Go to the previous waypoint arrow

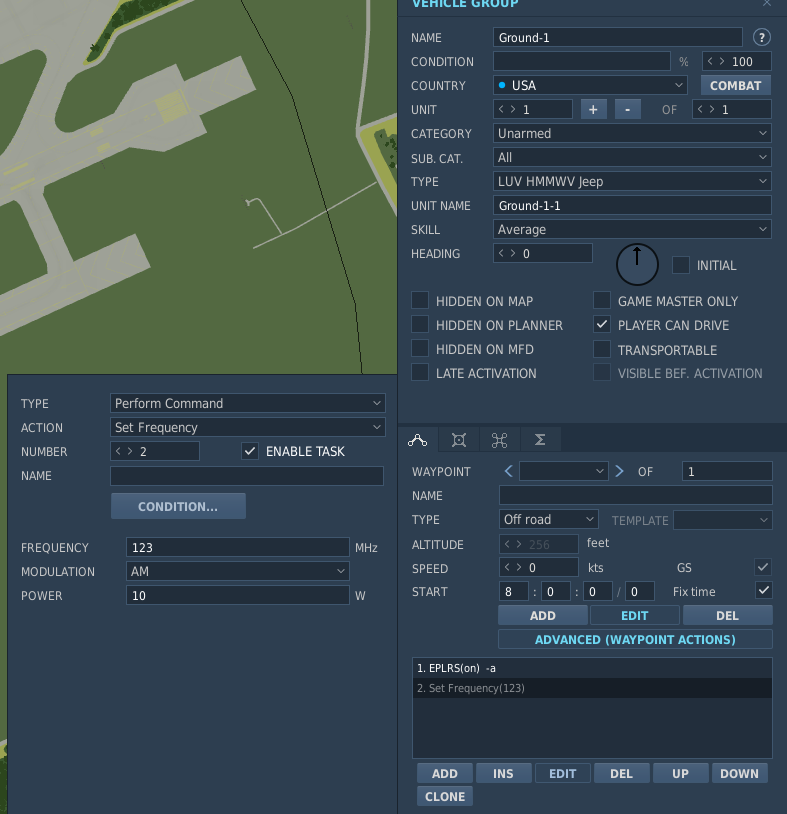coord(509,471)
